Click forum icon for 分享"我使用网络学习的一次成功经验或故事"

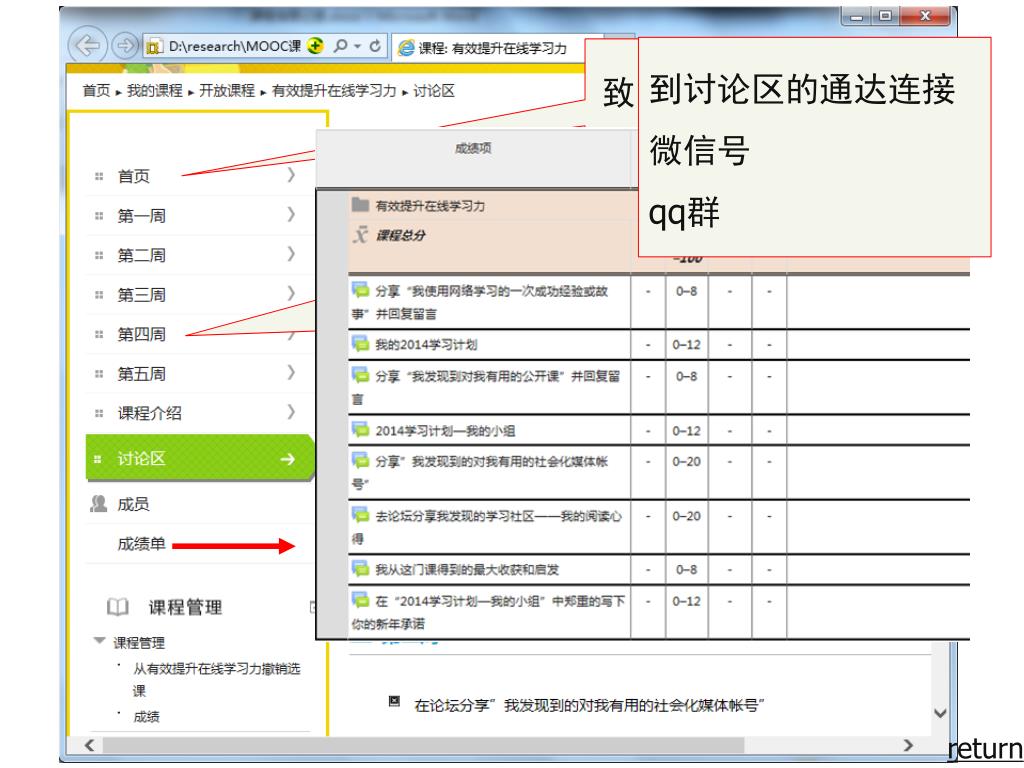pyautogui.click(x=360, y=290)
